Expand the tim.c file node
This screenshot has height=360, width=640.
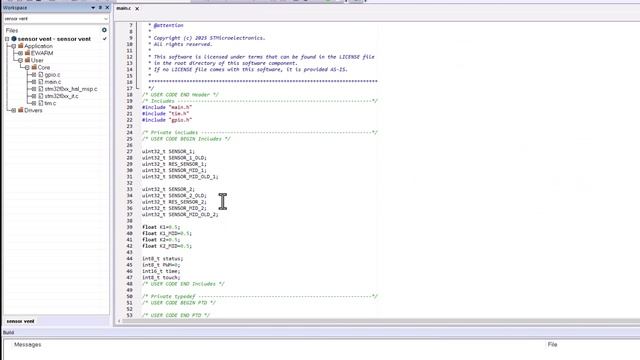[34, 103]
